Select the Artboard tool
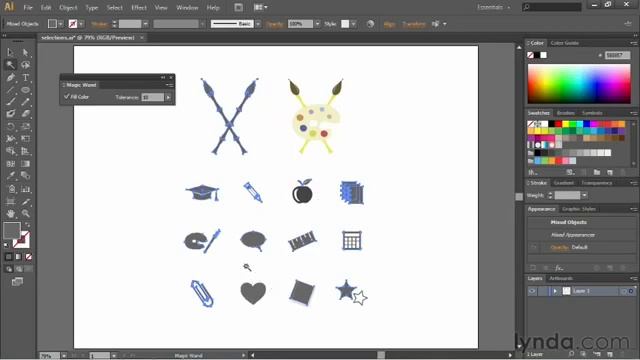 click(11, 201)
